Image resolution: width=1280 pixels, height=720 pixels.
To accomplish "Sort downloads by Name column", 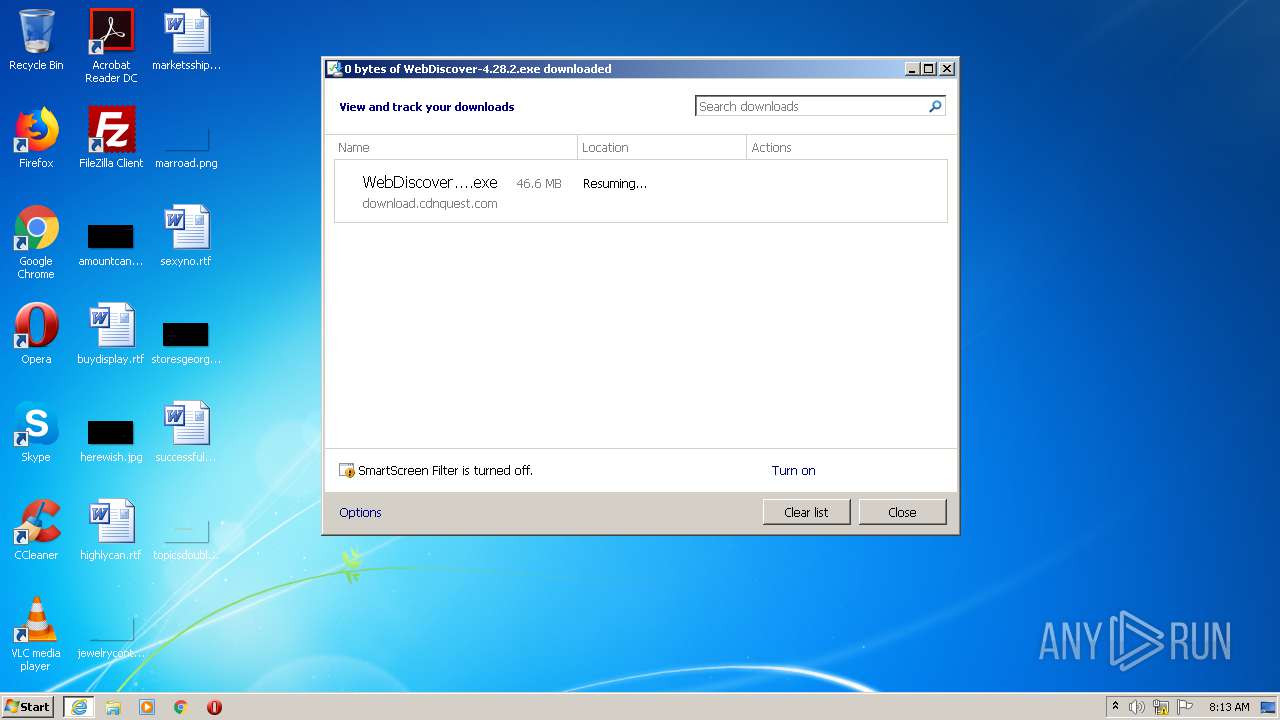I will point(456,147).
